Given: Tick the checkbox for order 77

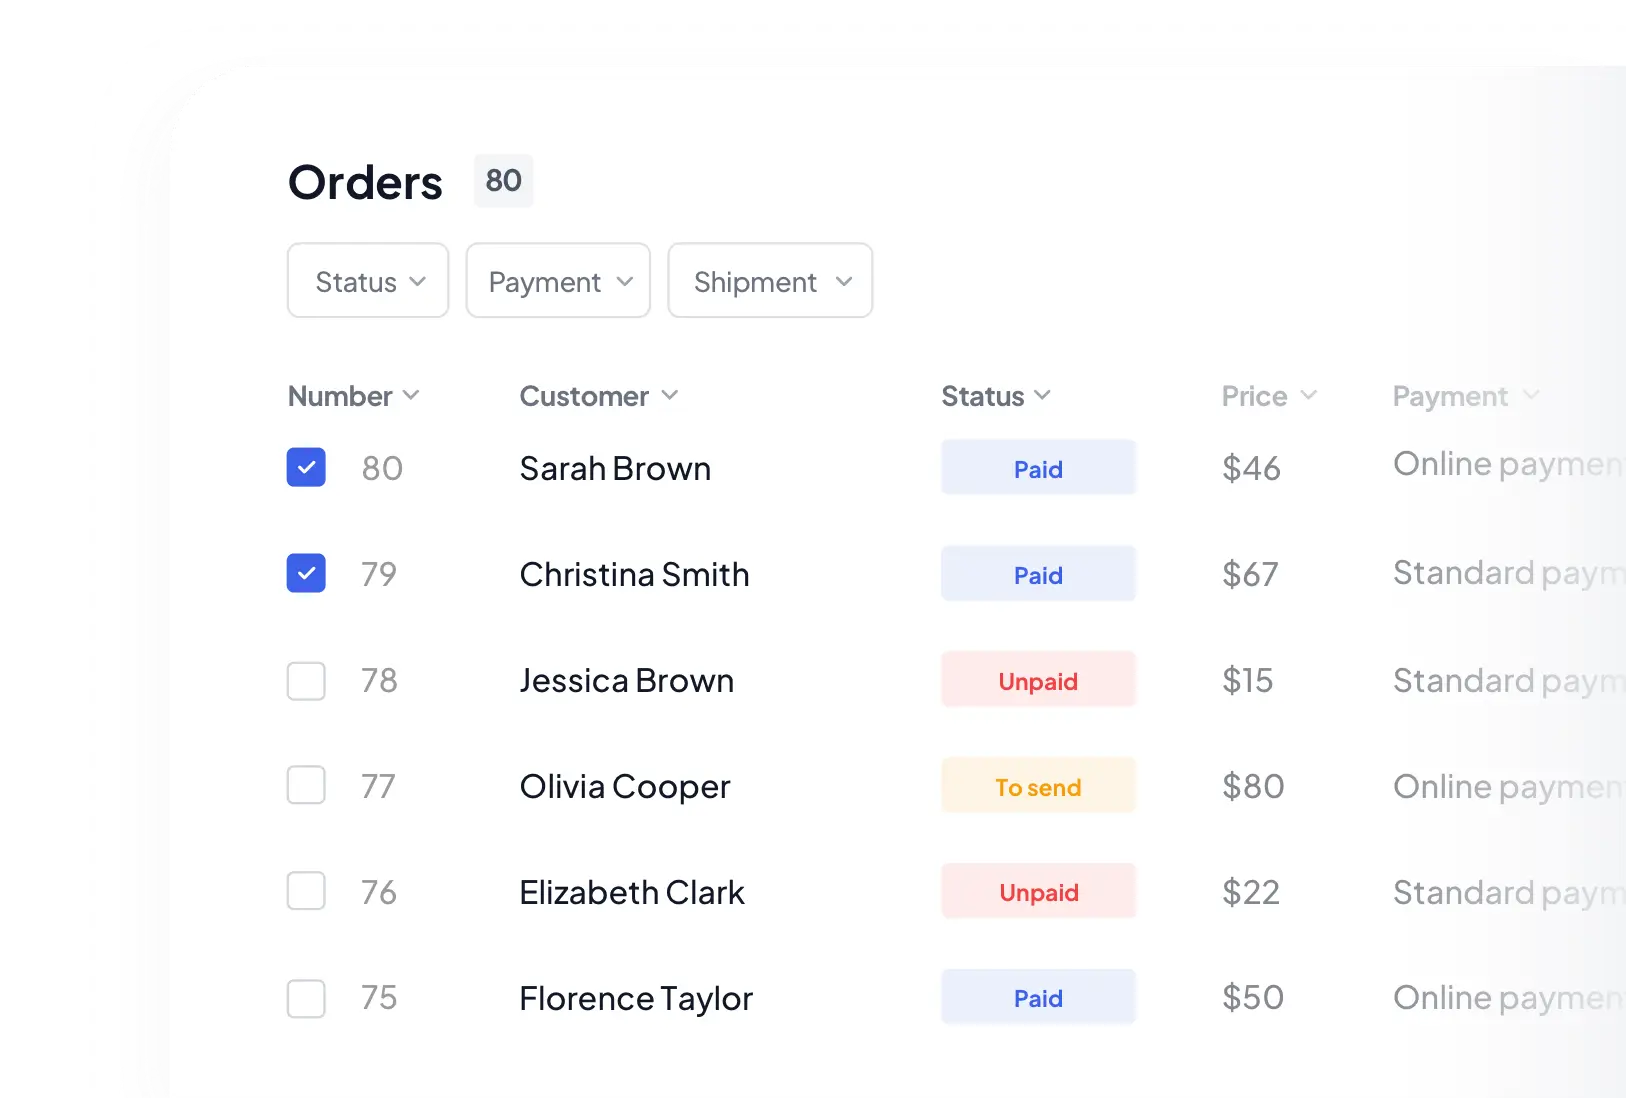Looking at the screenshot, I should (306, 786).
